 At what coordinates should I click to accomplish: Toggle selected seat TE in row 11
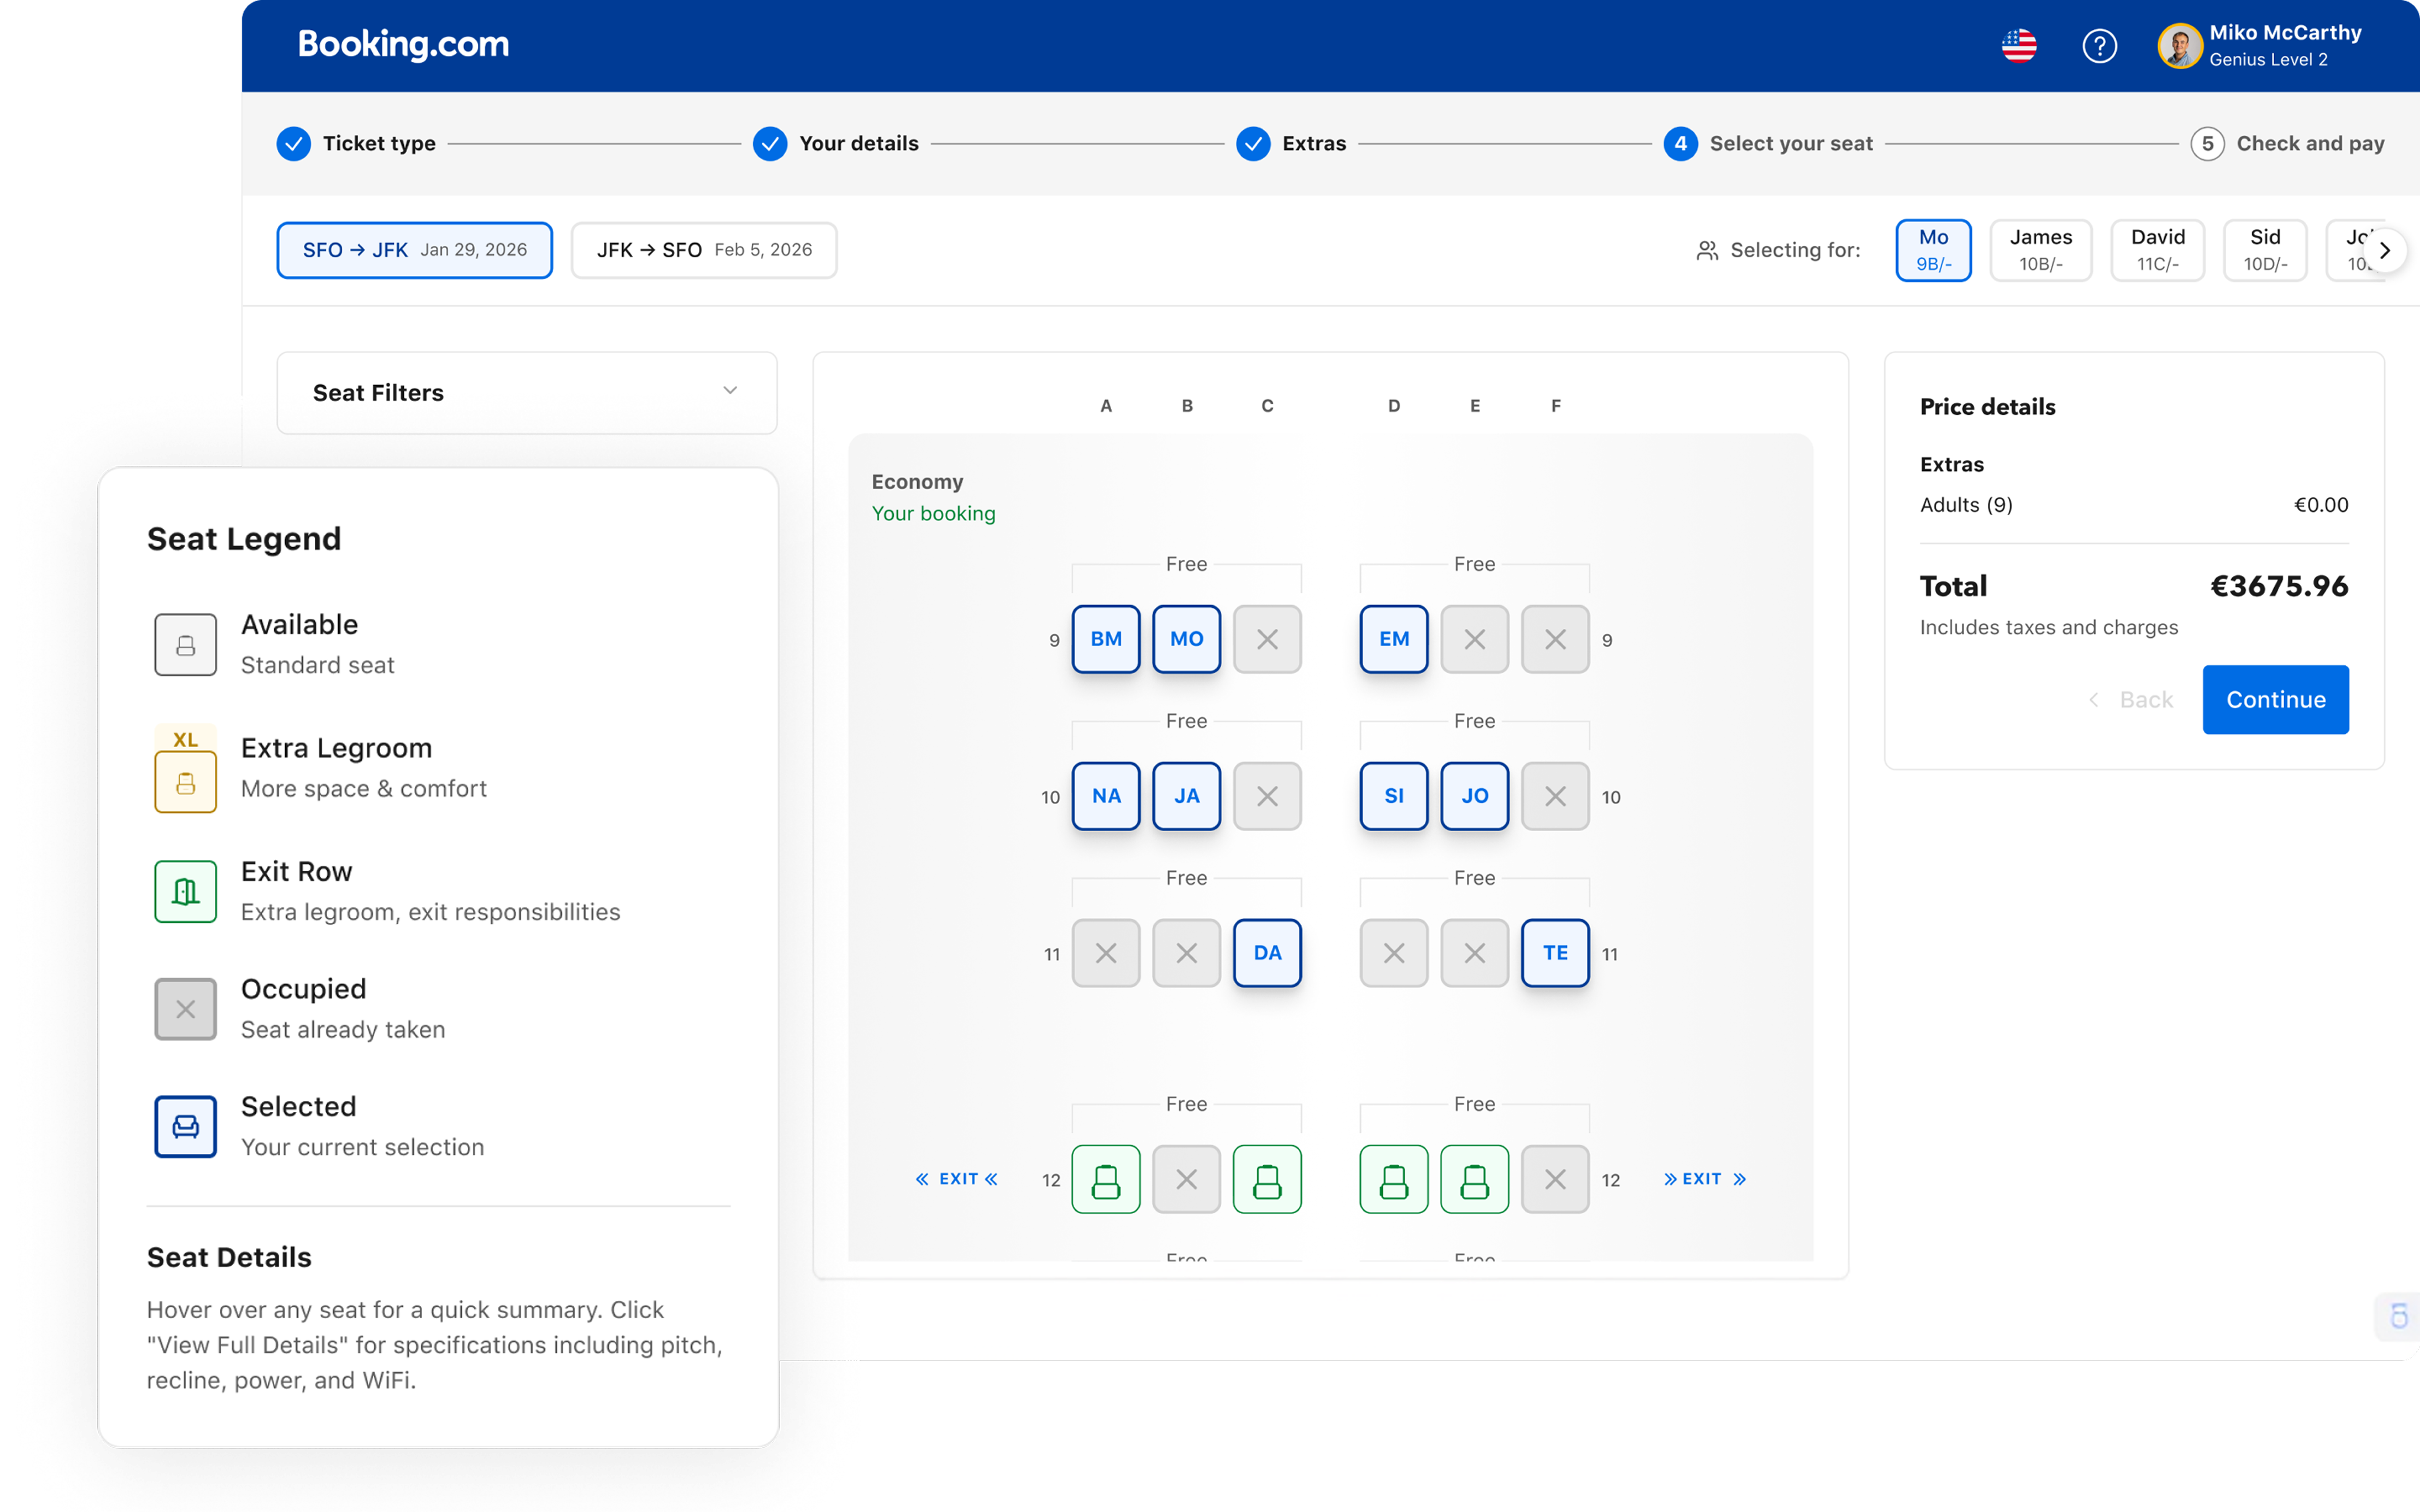[x=1555, y=953]
